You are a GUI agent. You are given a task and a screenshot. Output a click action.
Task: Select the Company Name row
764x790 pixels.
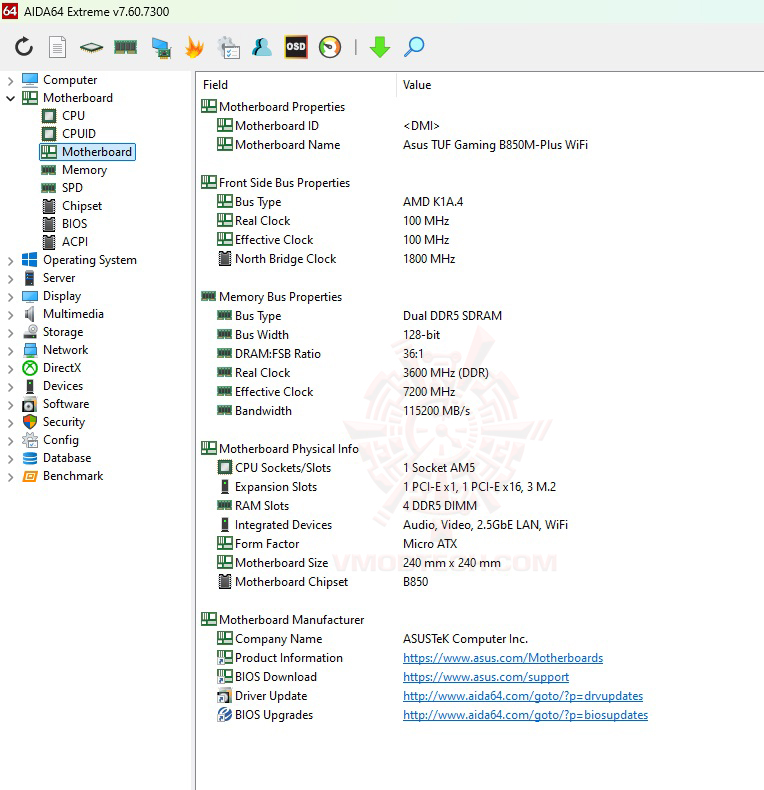[372, 639]
